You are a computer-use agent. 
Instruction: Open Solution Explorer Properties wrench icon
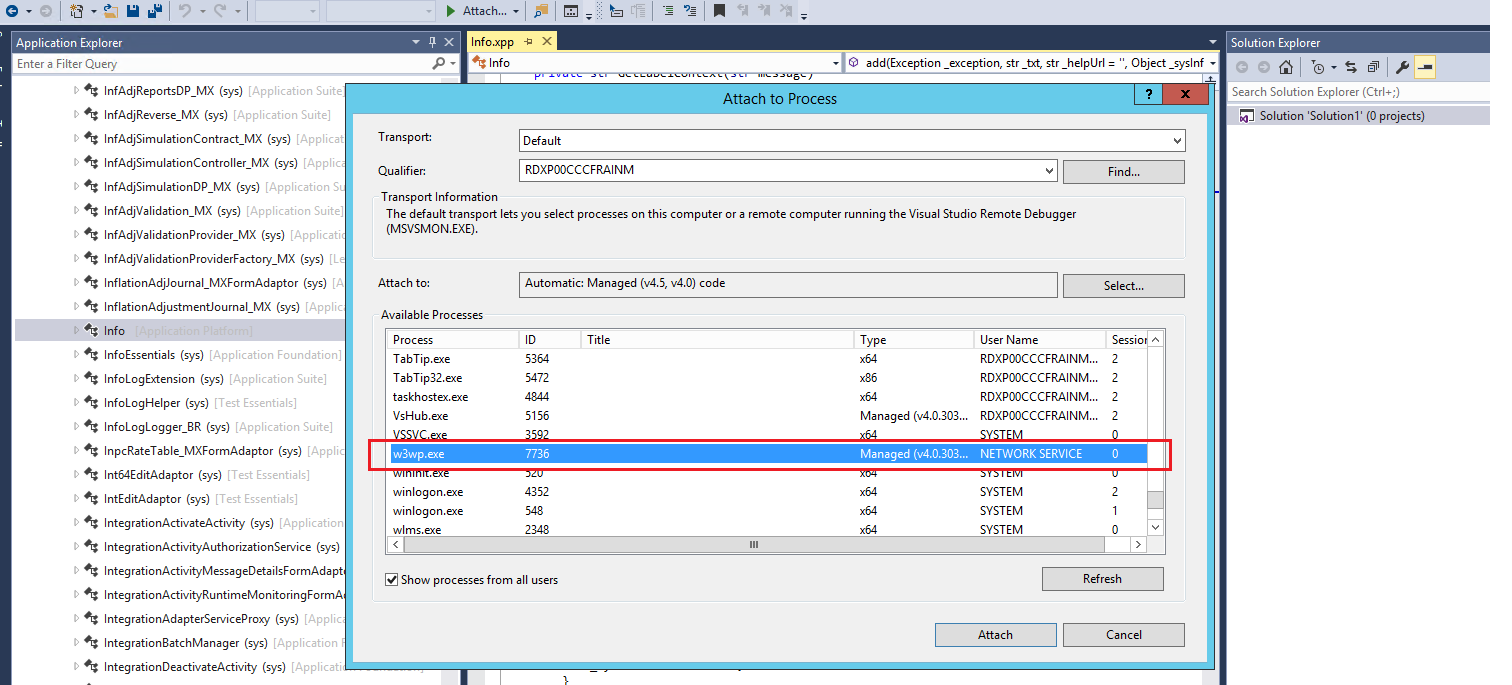pos(1402,67)
